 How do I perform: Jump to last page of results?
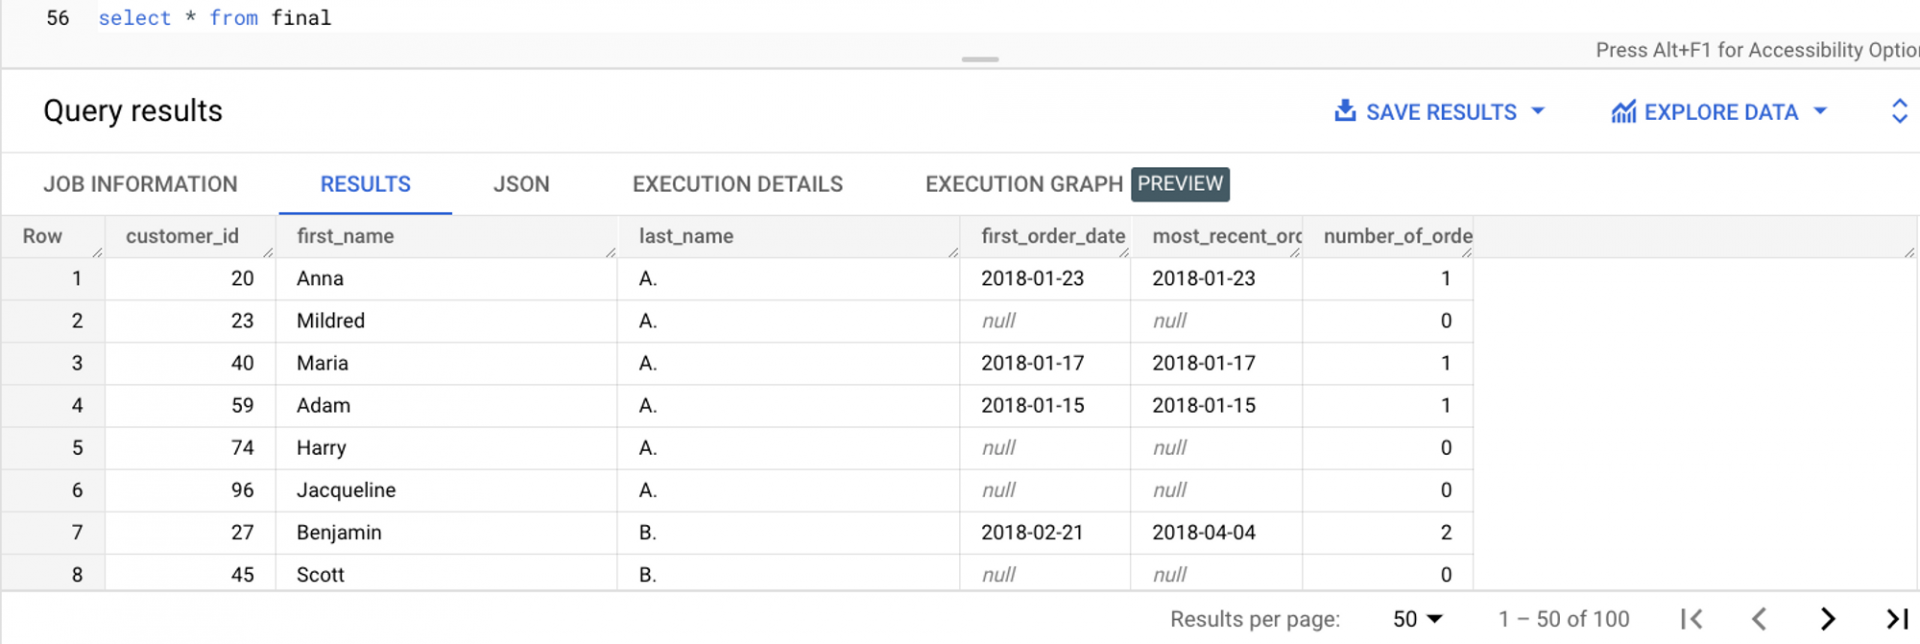coord(1896,619)
